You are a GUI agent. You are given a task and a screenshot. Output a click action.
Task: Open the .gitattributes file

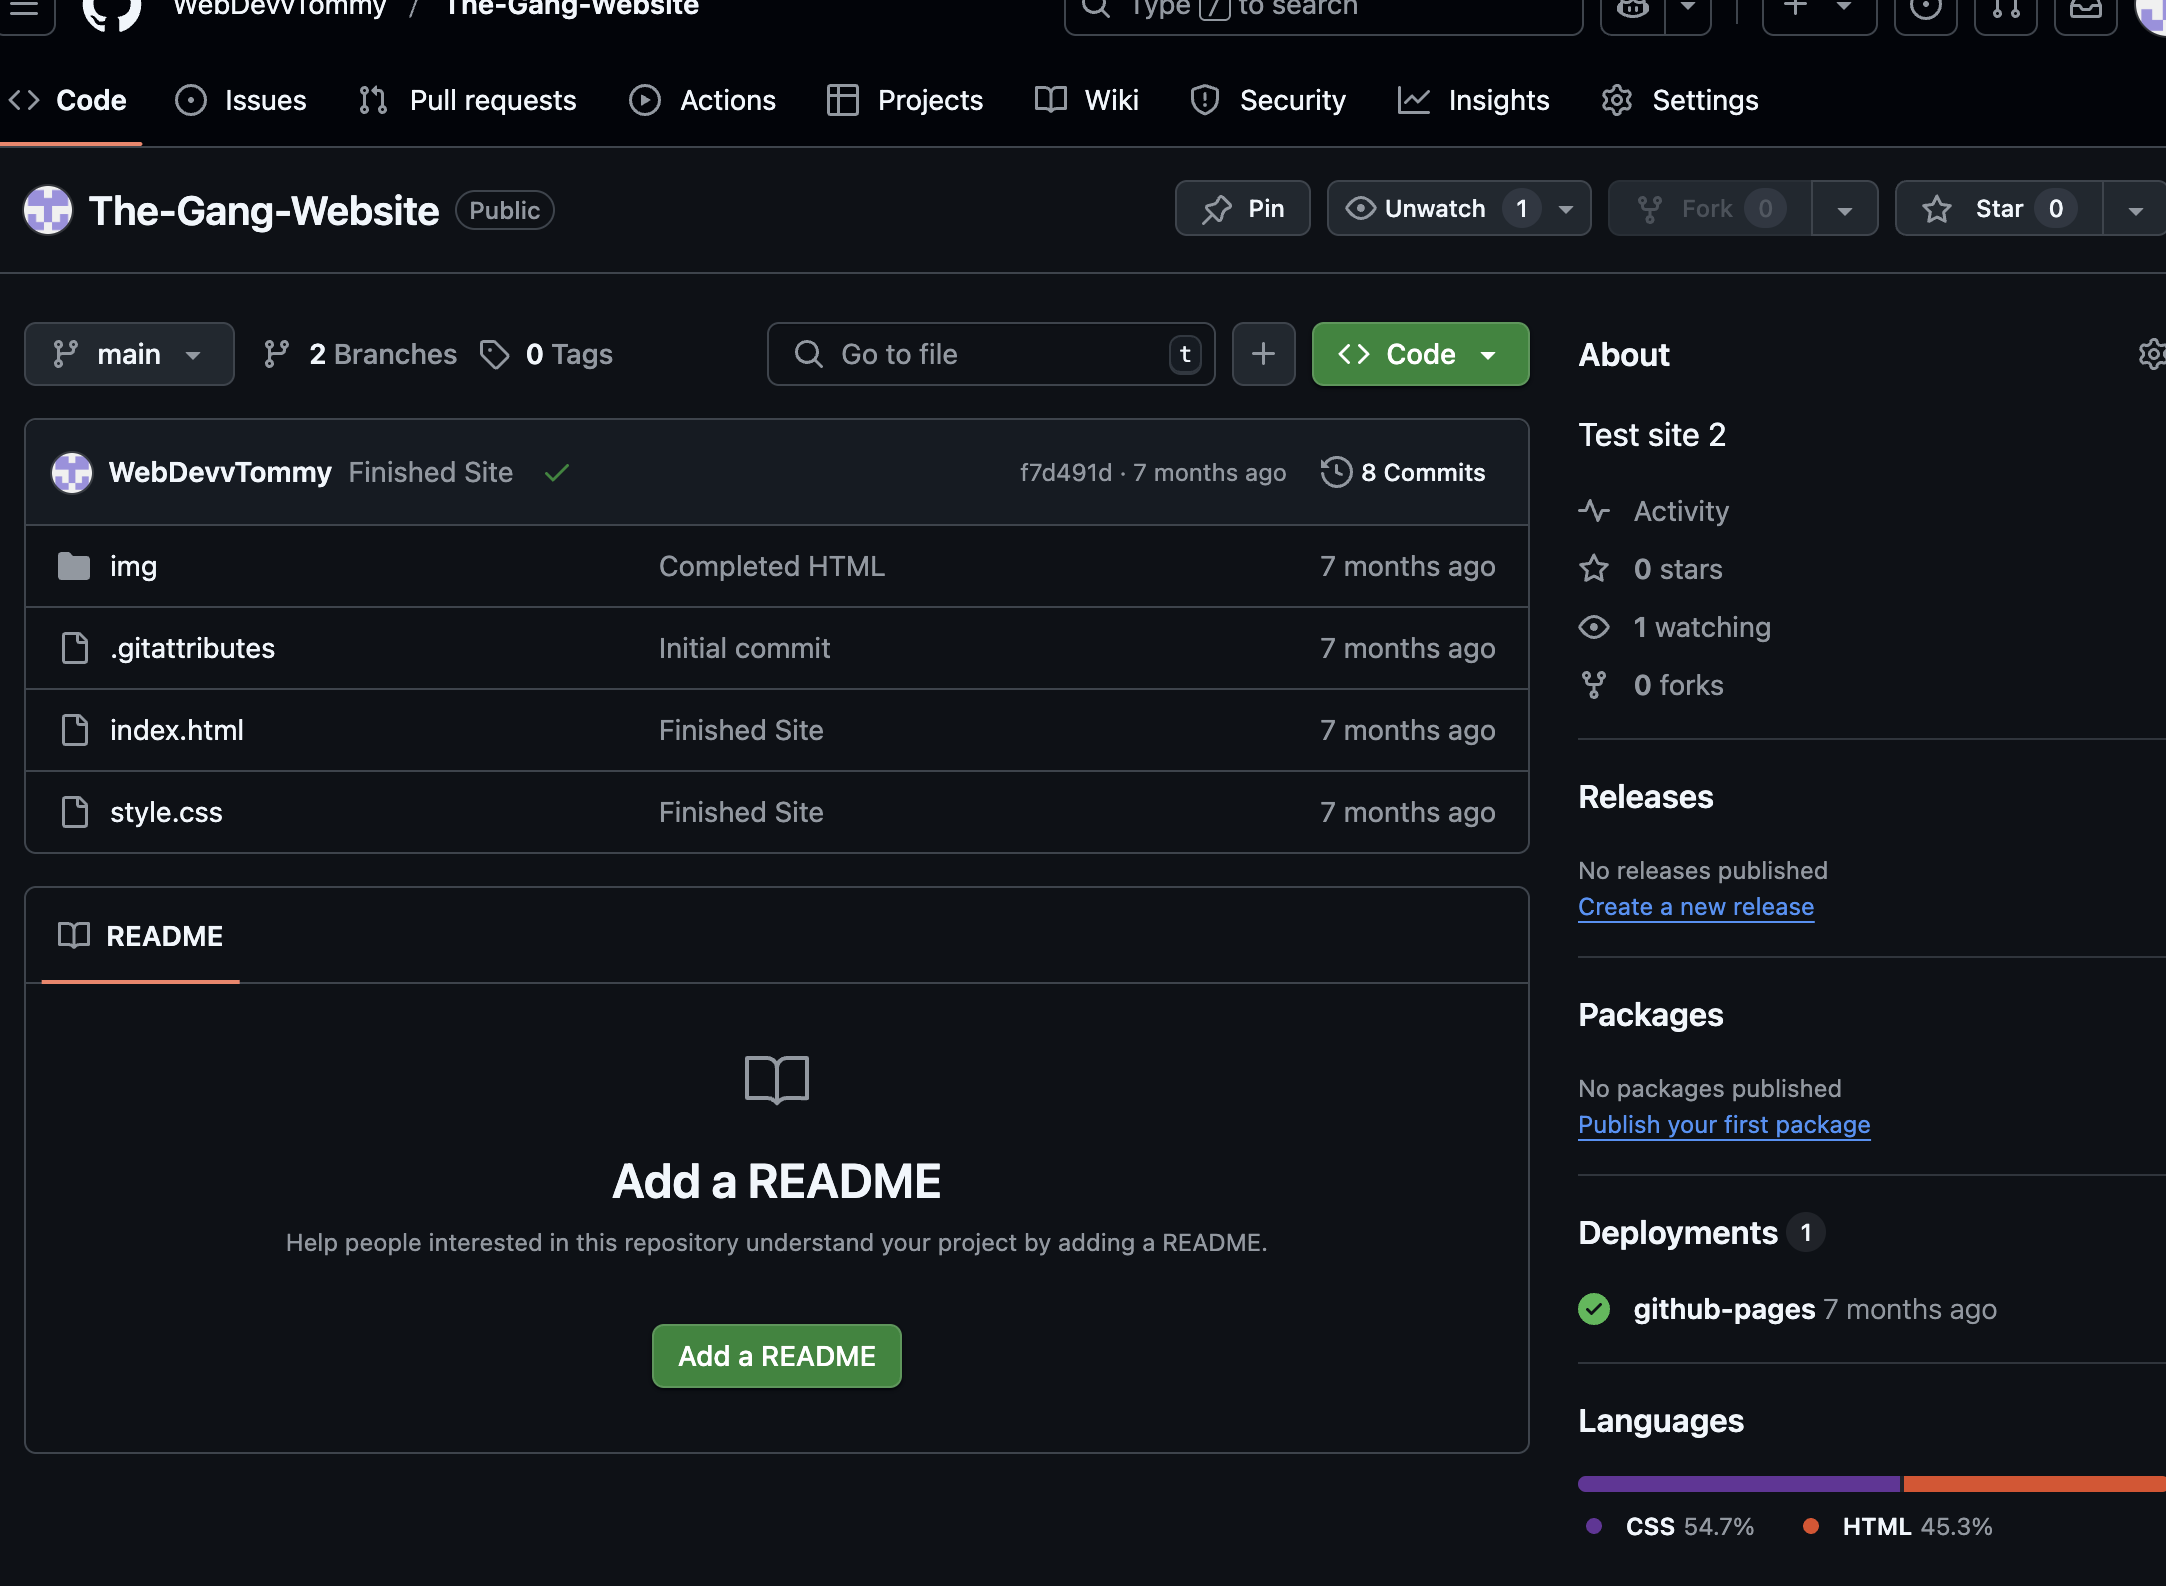pyautogui.click(x=192, y=648)
